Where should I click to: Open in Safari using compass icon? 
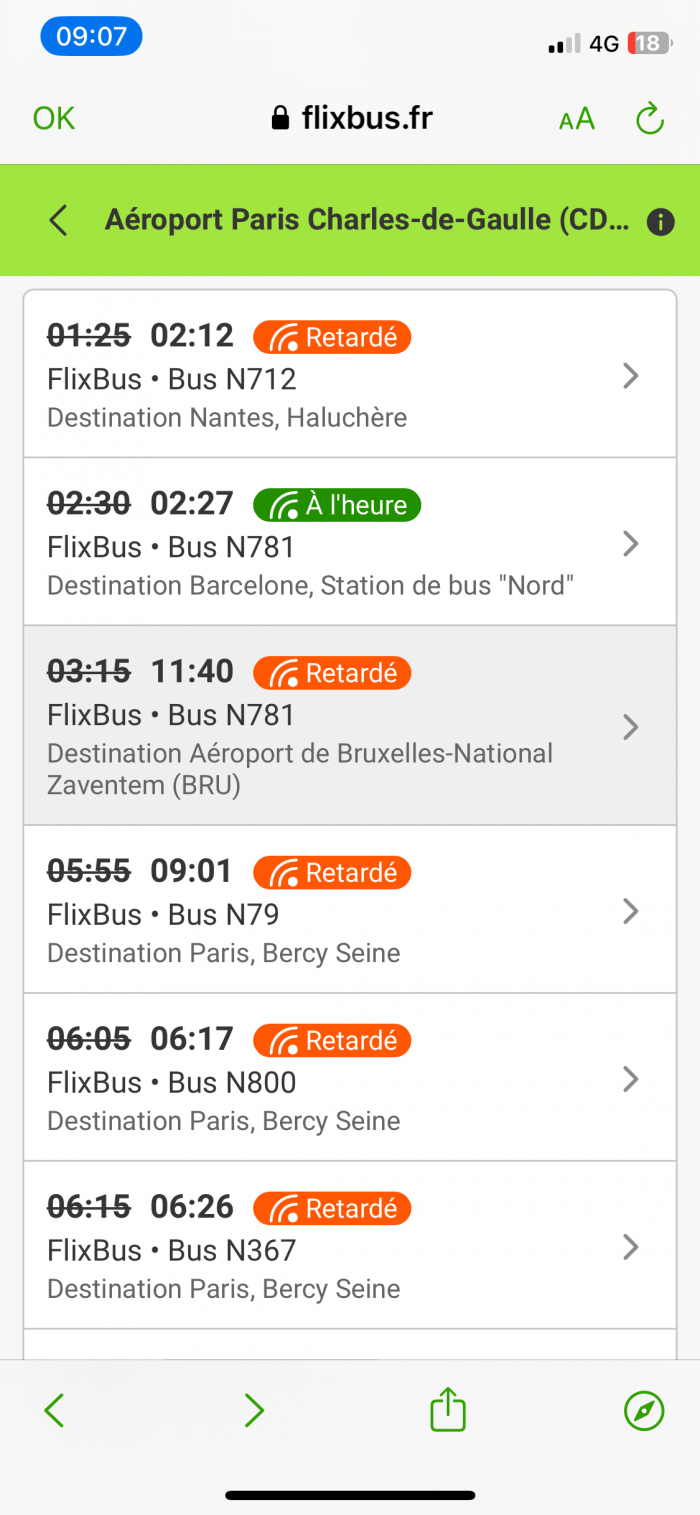click(x=644, y=1411)
